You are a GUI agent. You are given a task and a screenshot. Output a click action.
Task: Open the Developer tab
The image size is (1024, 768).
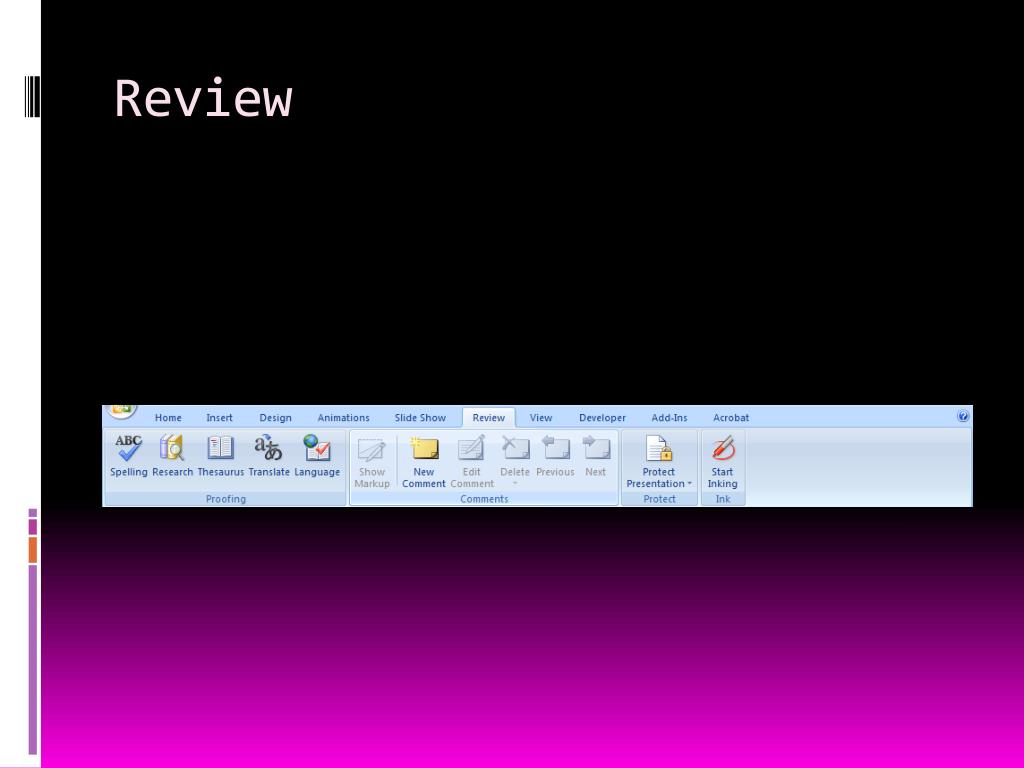tap(602, 418)
